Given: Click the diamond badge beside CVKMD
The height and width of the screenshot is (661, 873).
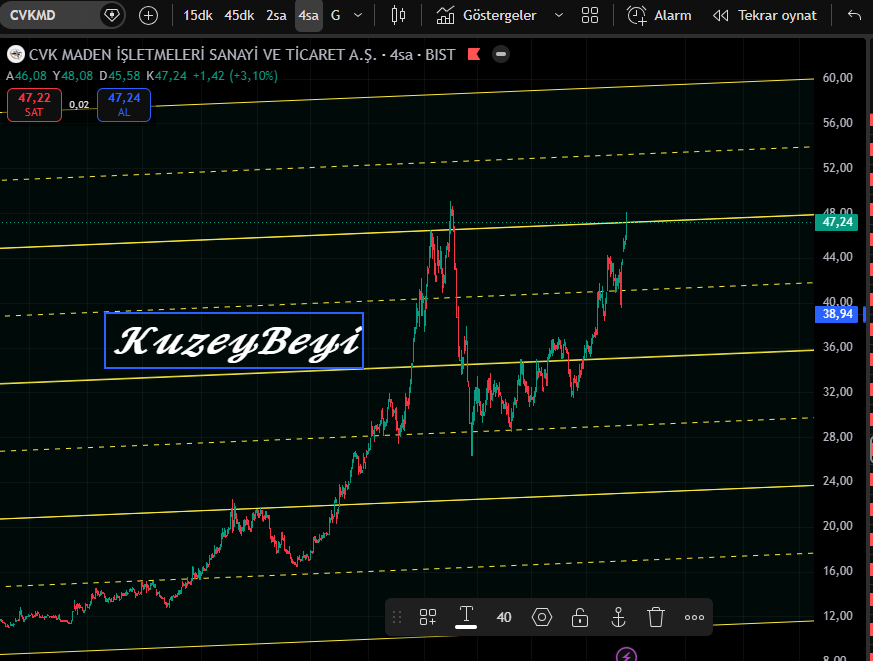Looking at the screenshot, I should click(x=111, y=15).
